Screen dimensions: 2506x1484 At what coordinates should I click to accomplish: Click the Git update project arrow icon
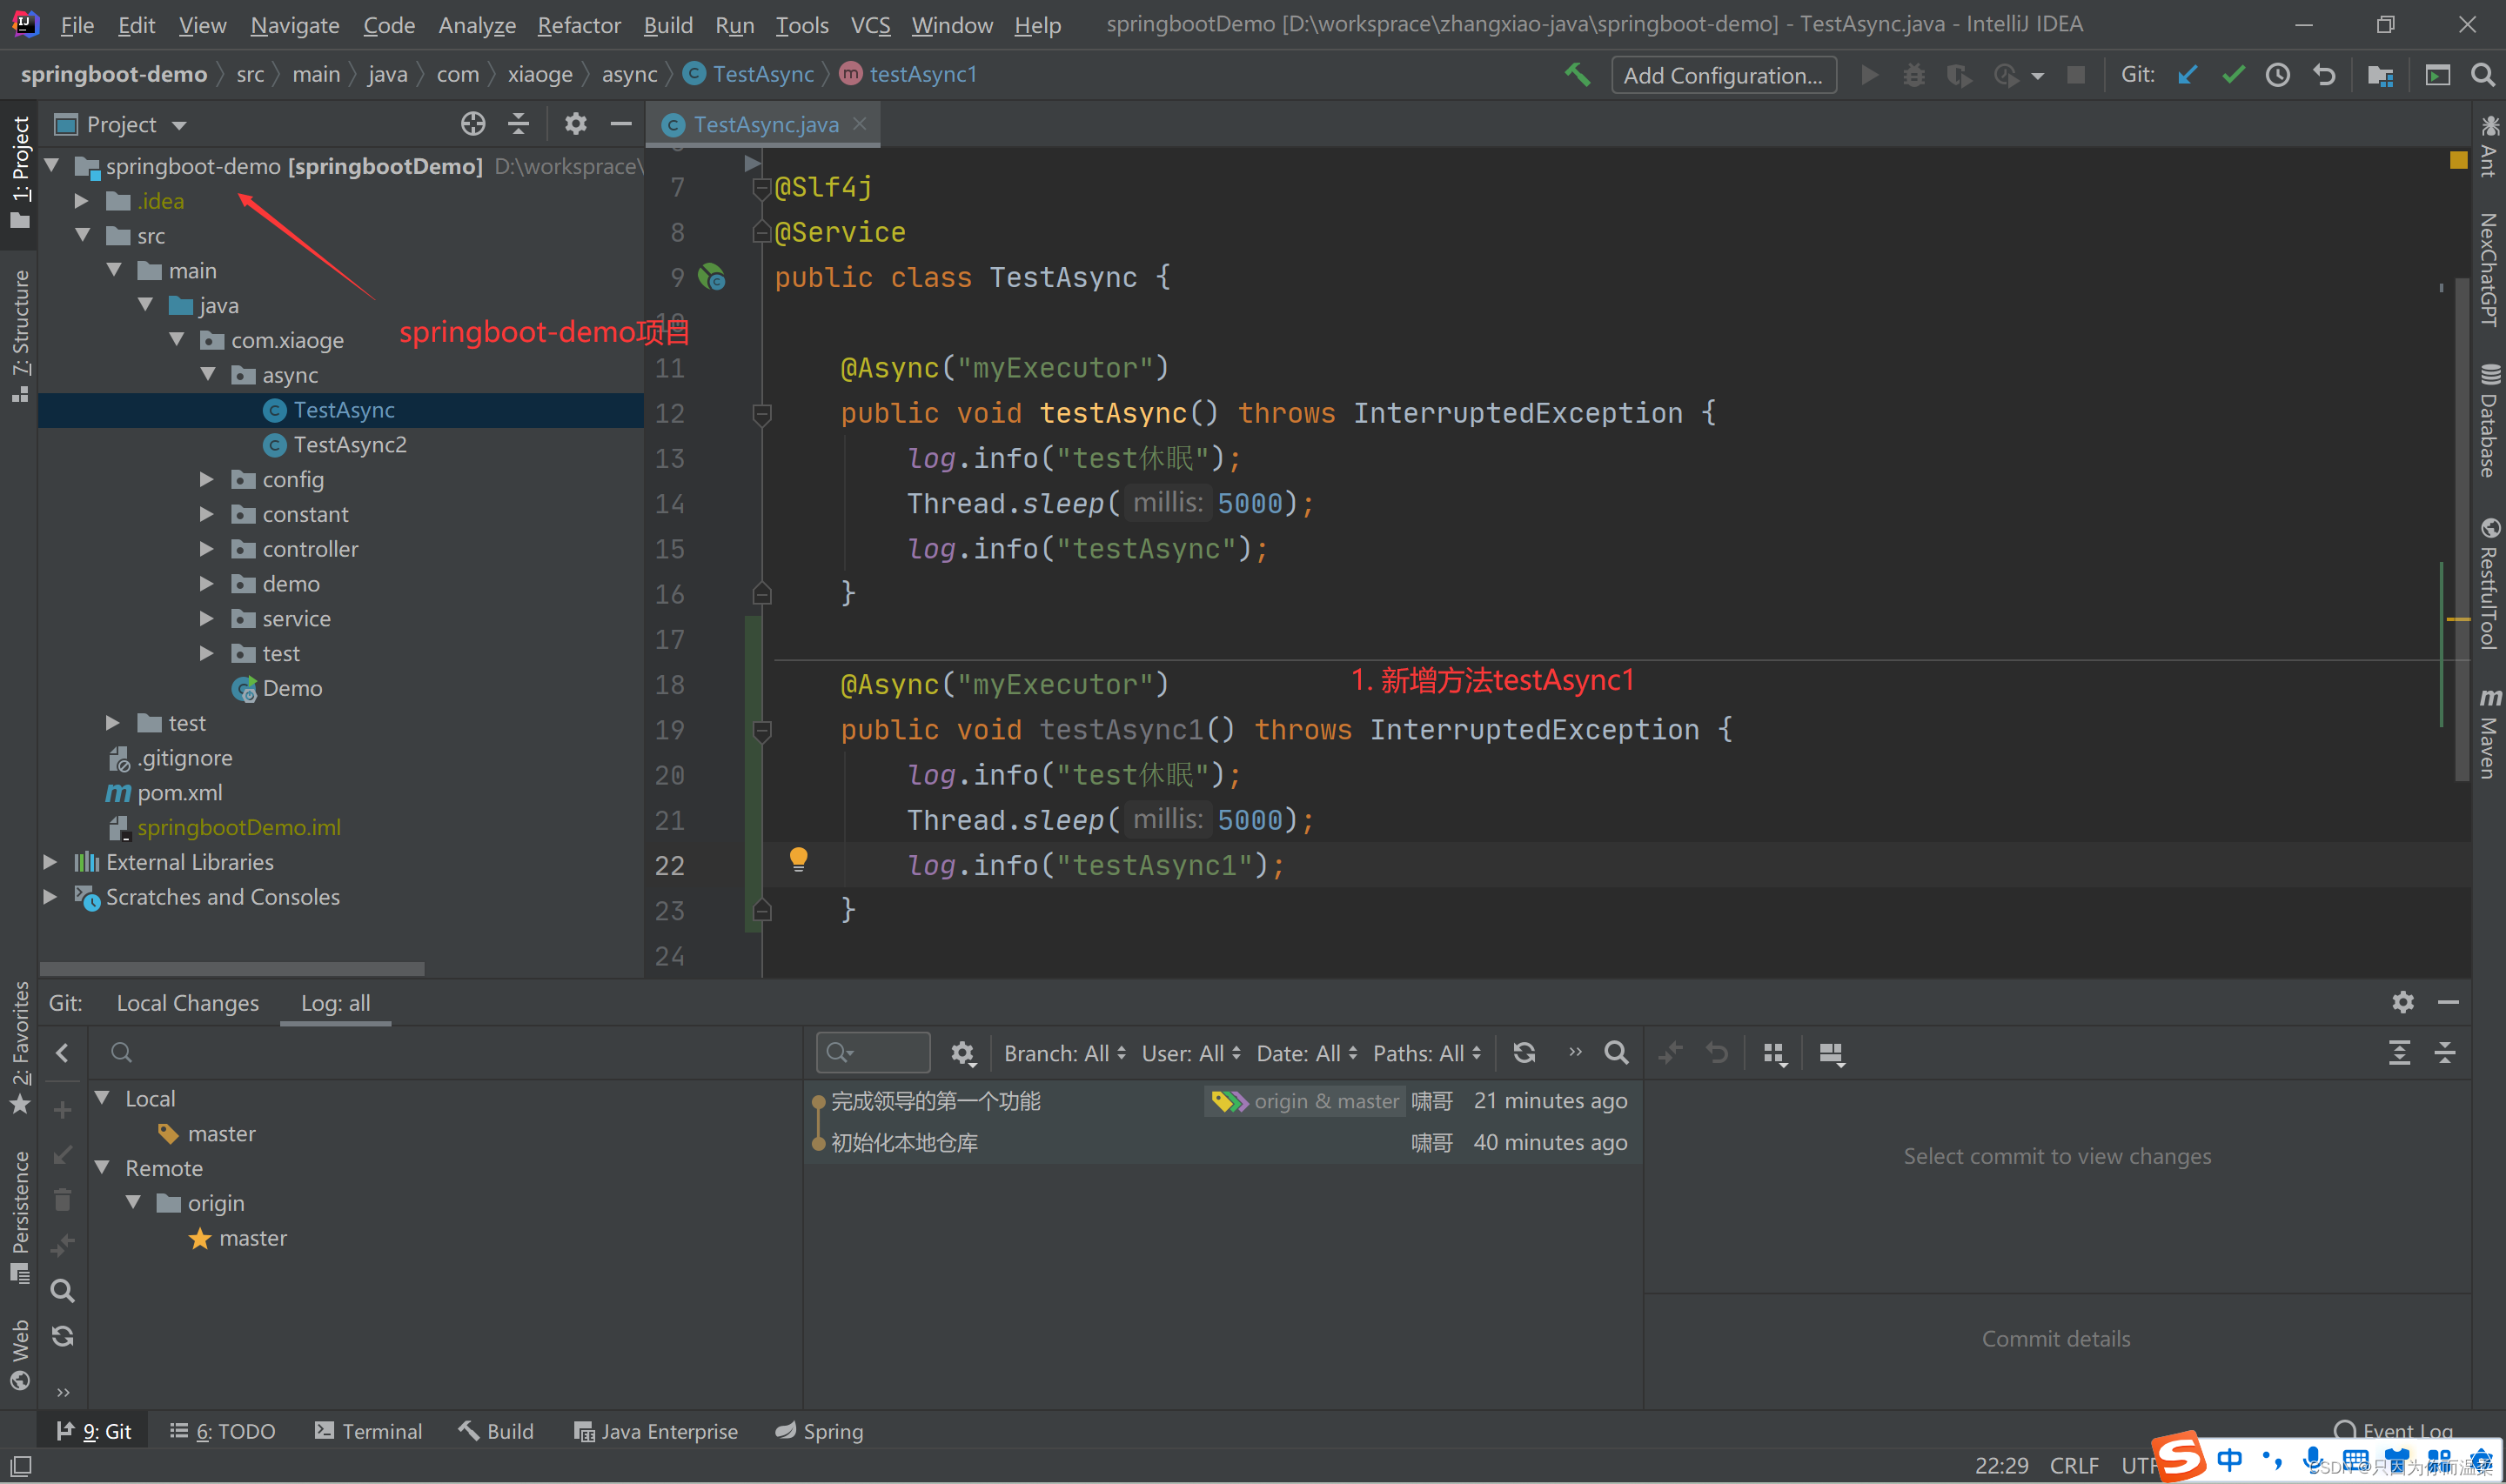[x=2188, y=75]
